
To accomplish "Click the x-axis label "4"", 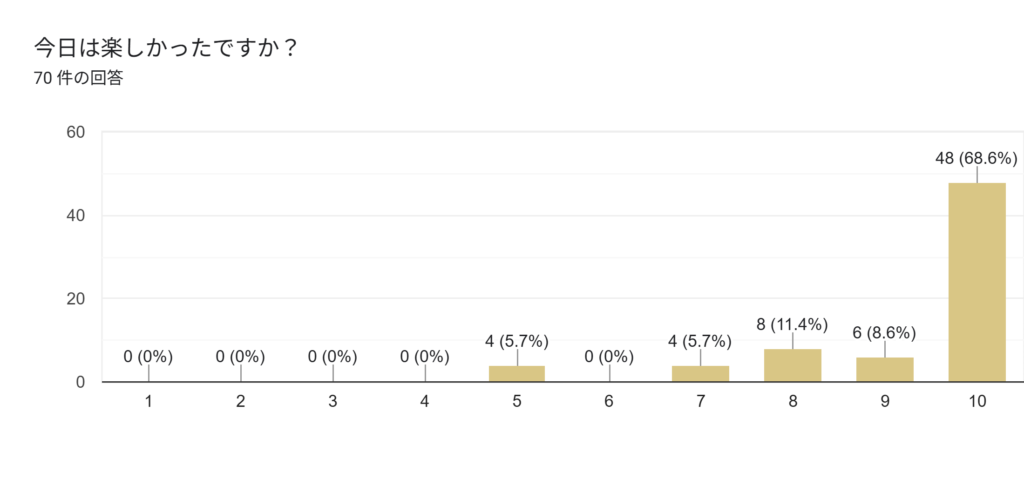I will (425, 402).
